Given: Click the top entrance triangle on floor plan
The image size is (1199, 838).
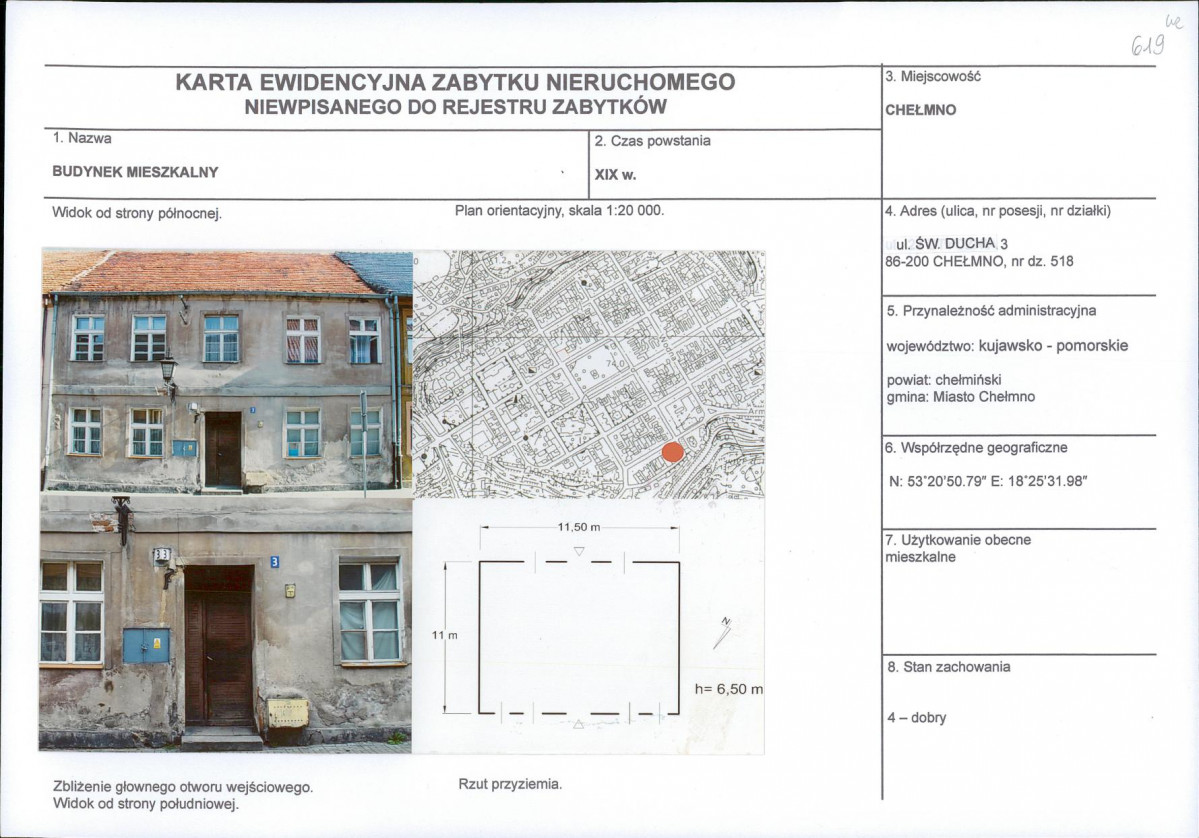Looking at the screenshot, I should click(x=579, y=551).
